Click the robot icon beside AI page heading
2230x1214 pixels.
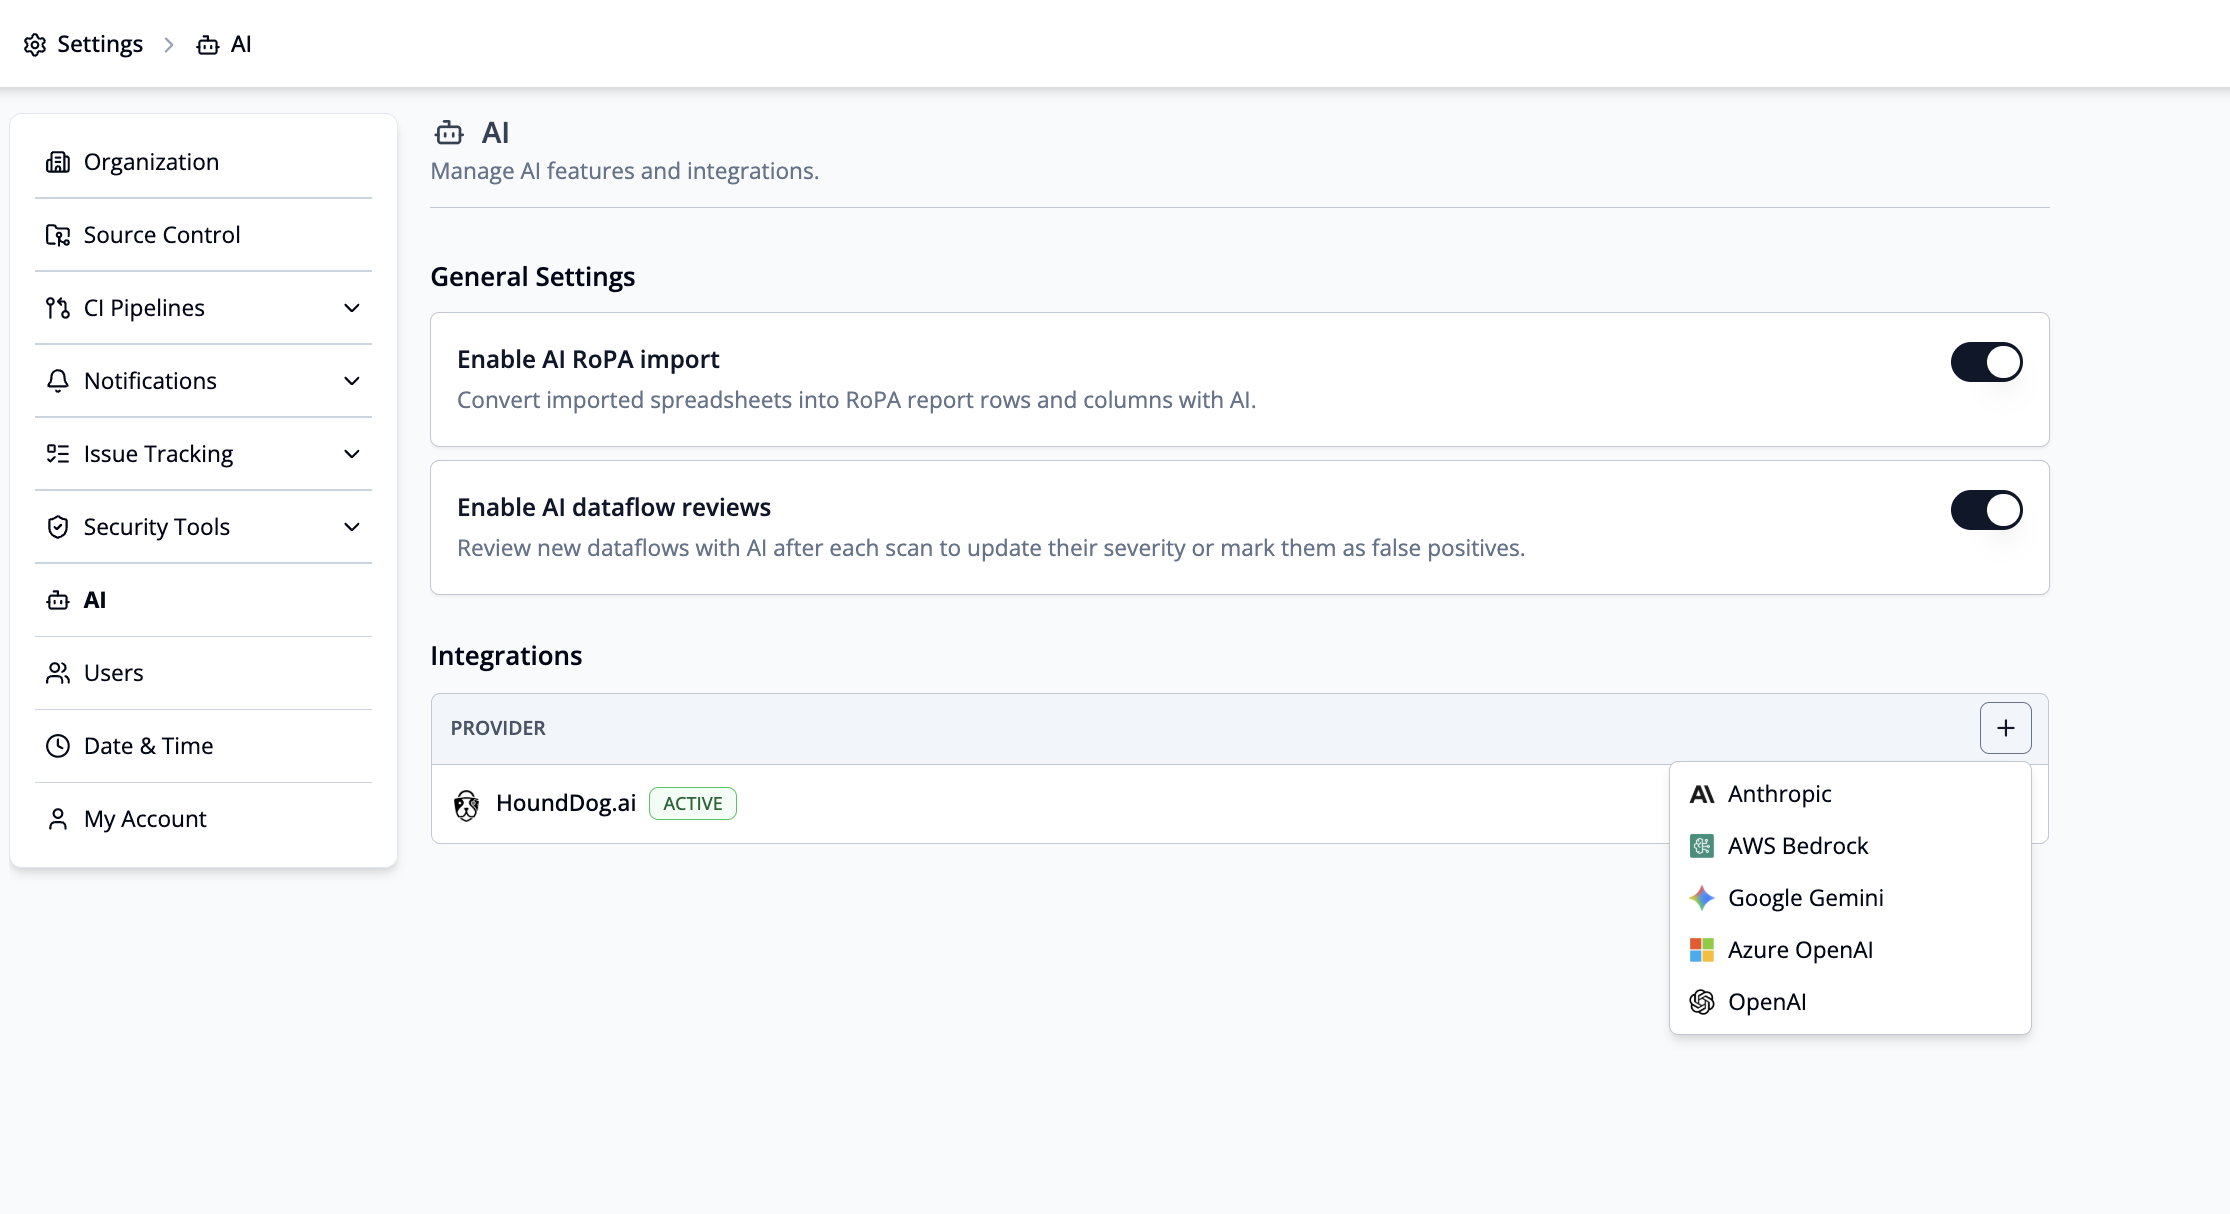(449, 133)
